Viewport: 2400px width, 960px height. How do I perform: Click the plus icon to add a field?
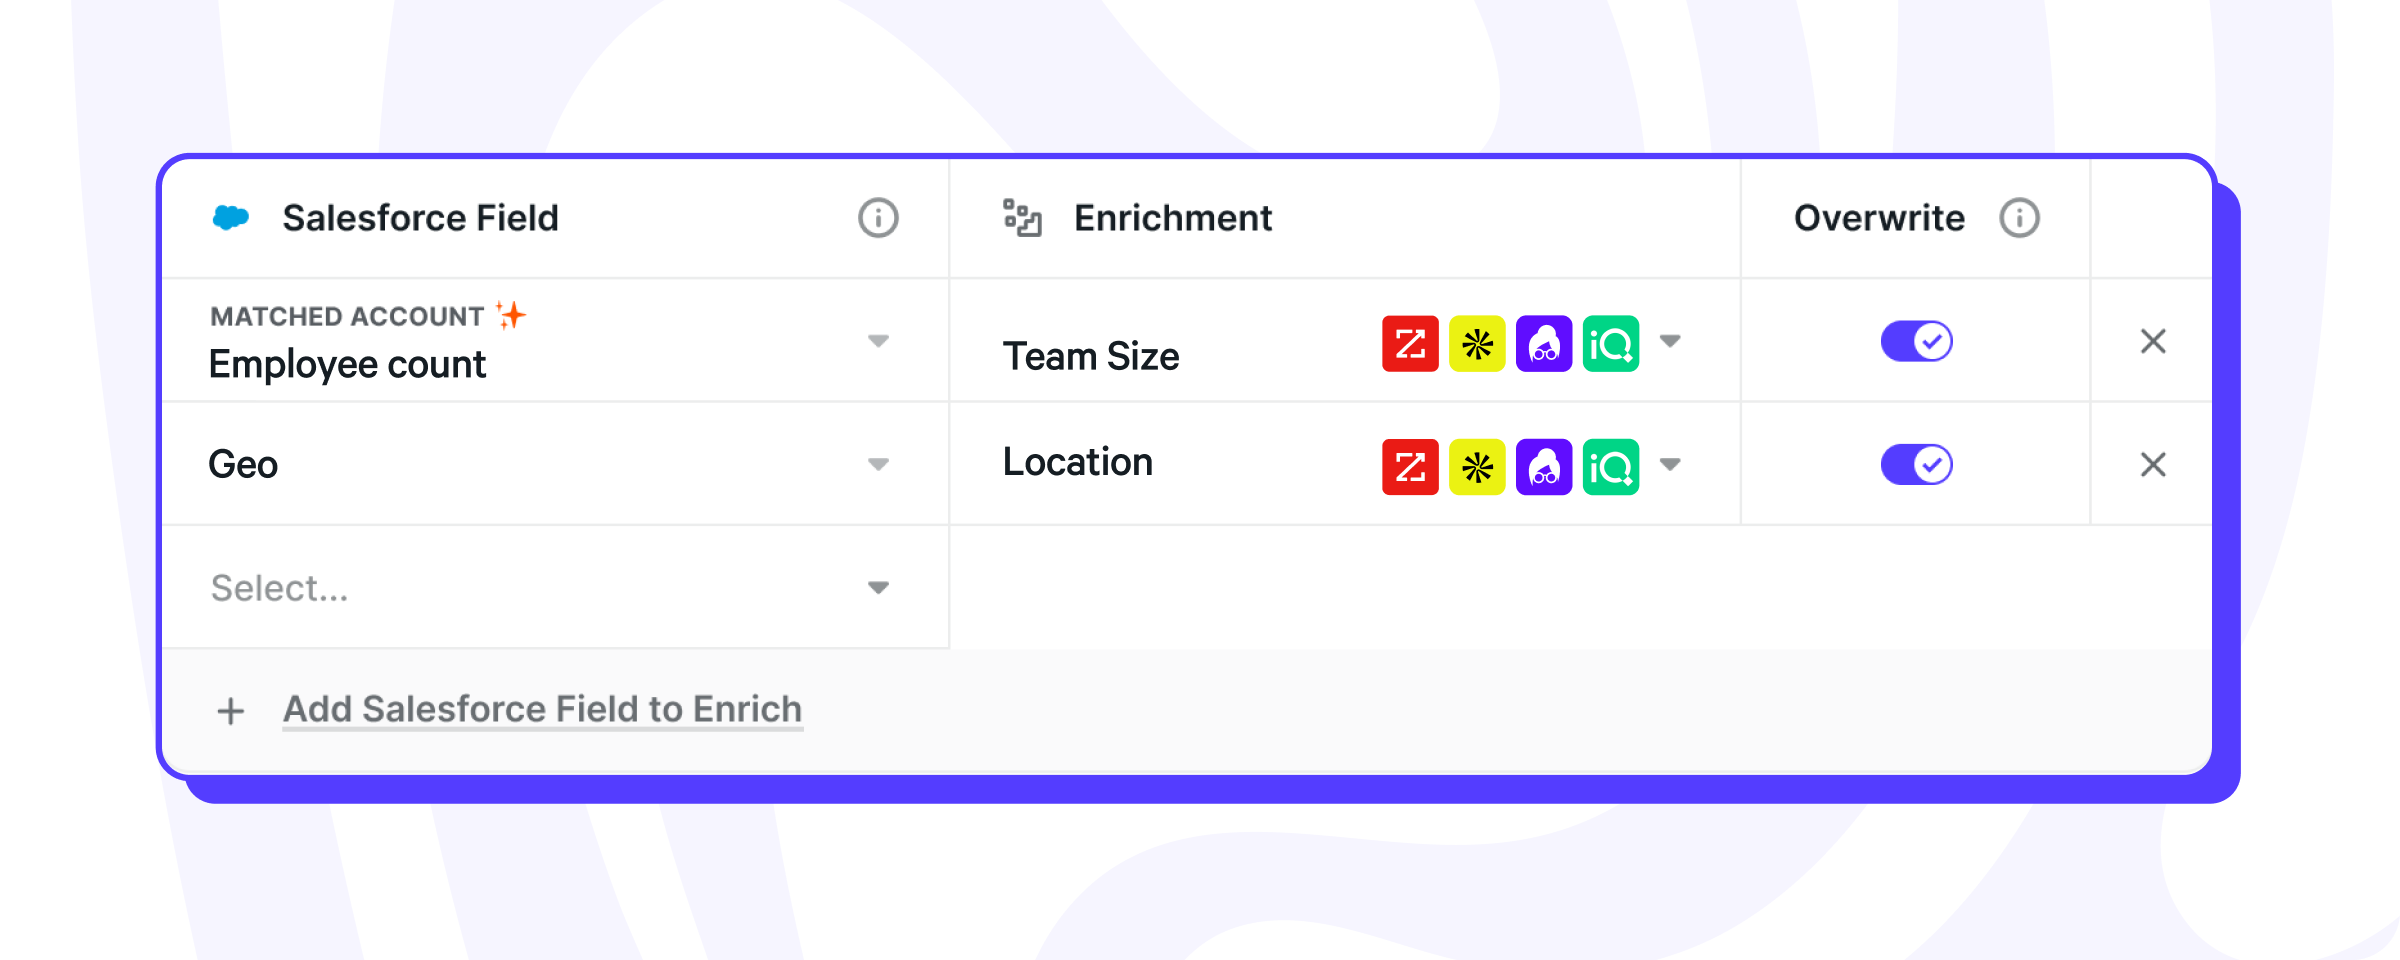pos(231,710)
